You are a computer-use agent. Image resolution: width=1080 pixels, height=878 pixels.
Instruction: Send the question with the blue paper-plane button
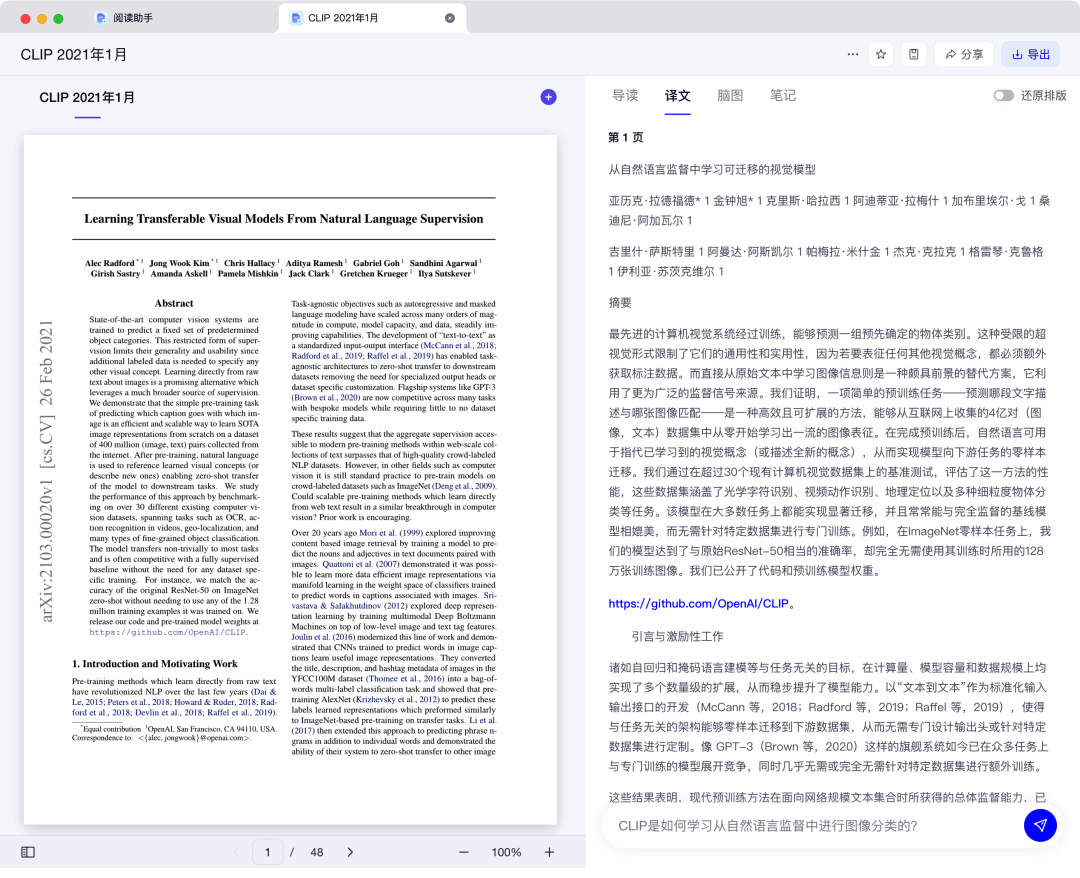tap(1040, 825)
